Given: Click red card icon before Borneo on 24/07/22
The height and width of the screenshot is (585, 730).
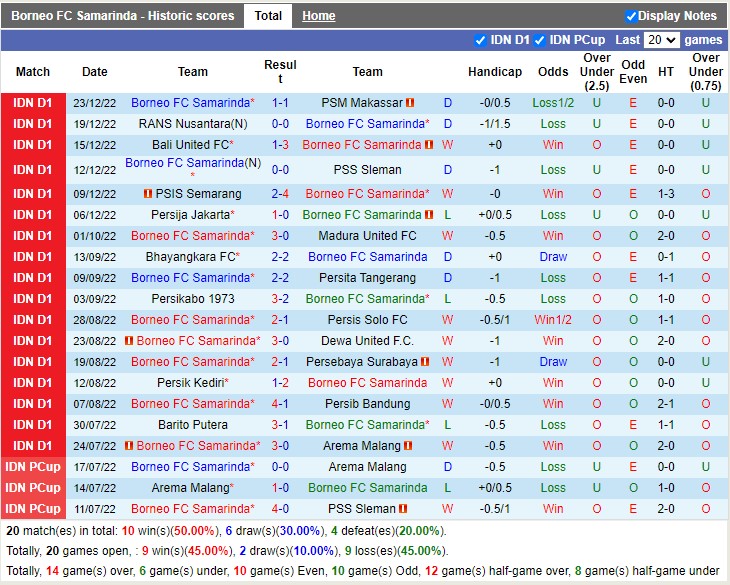Looking at the screenshot, I should pyautogui.click(x=129, y=445).
